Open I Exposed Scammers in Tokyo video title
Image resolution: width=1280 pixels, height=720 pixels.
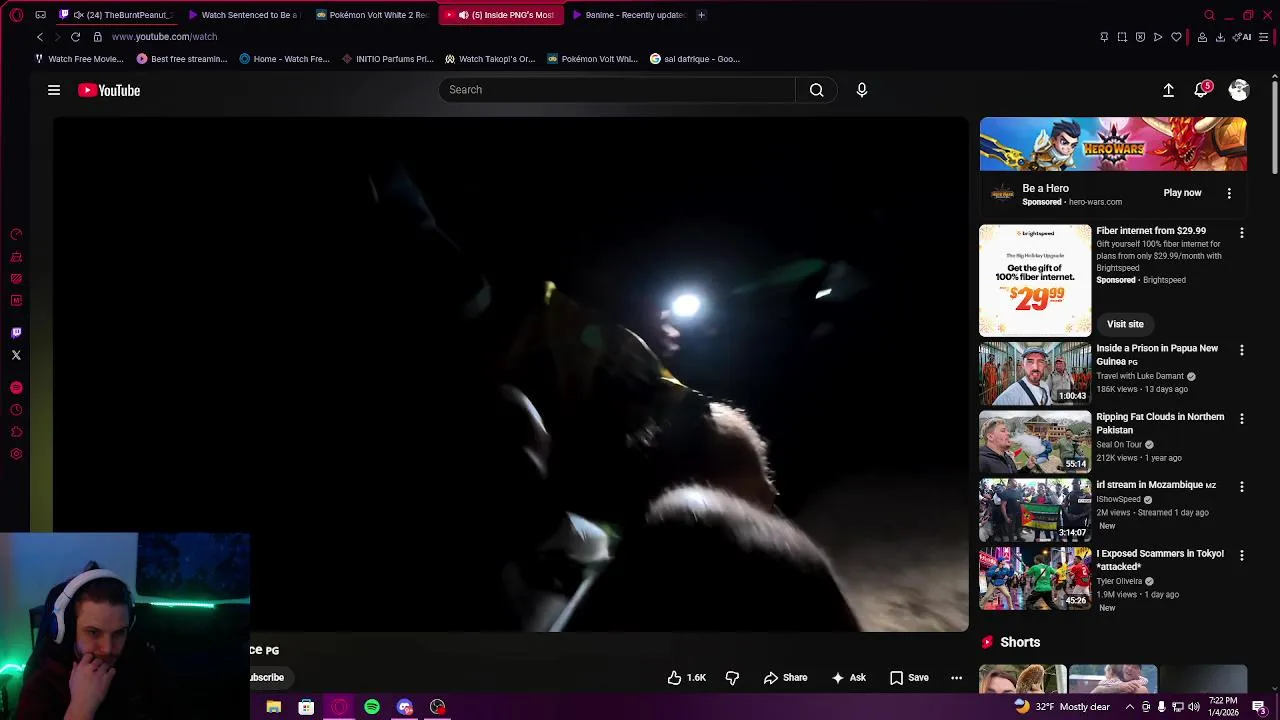pos(1160,560)
